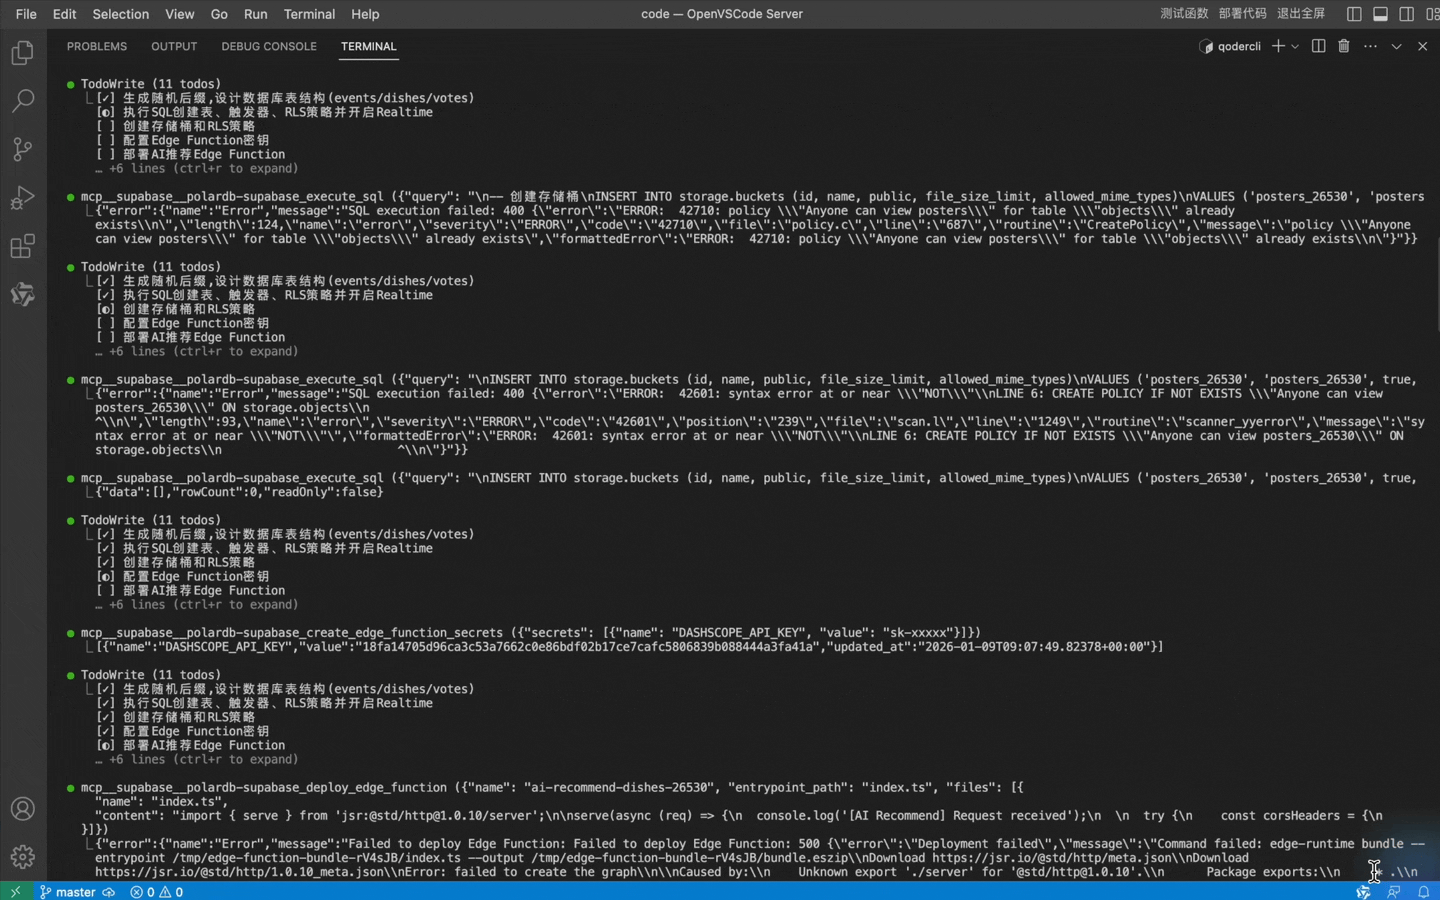The height and width of the screenshot is (900, 1440).
Task: Open the File menu
Action: tap(26, 14)
